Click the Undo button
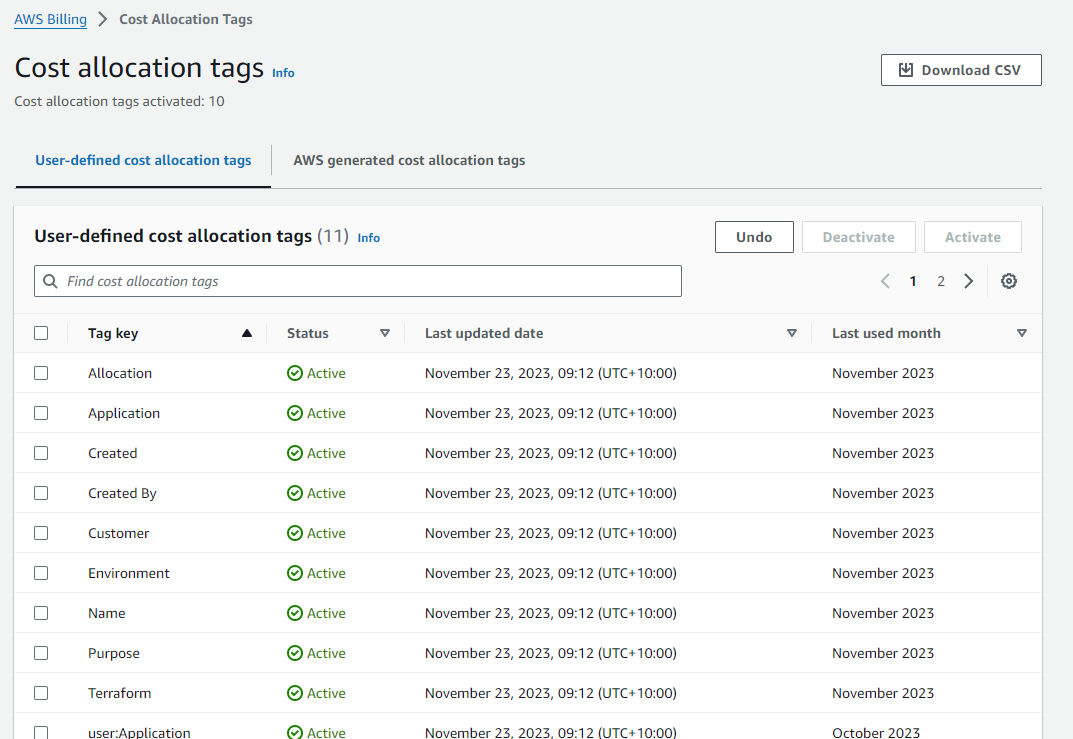This screenshot has height=739, width=1073. coord(754,236)
